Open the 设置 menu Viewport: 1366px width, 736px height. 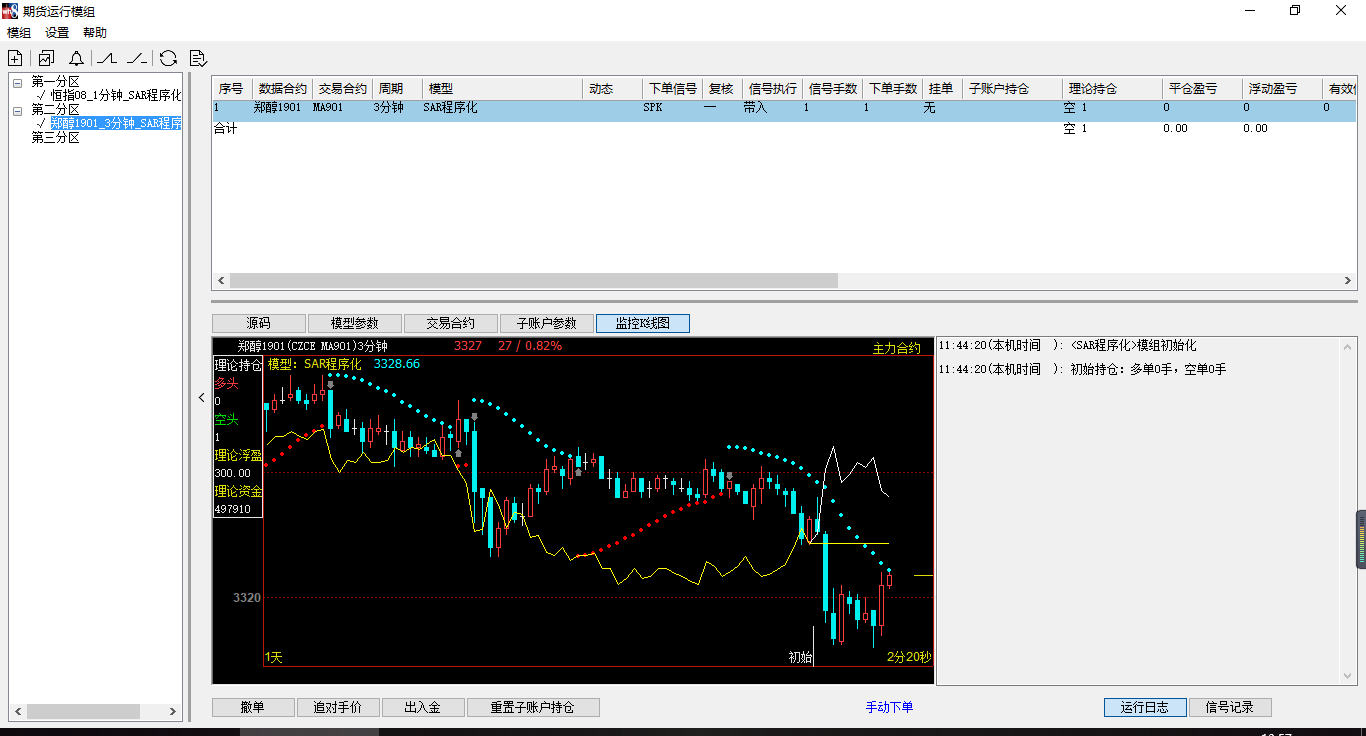click(57, 33)
